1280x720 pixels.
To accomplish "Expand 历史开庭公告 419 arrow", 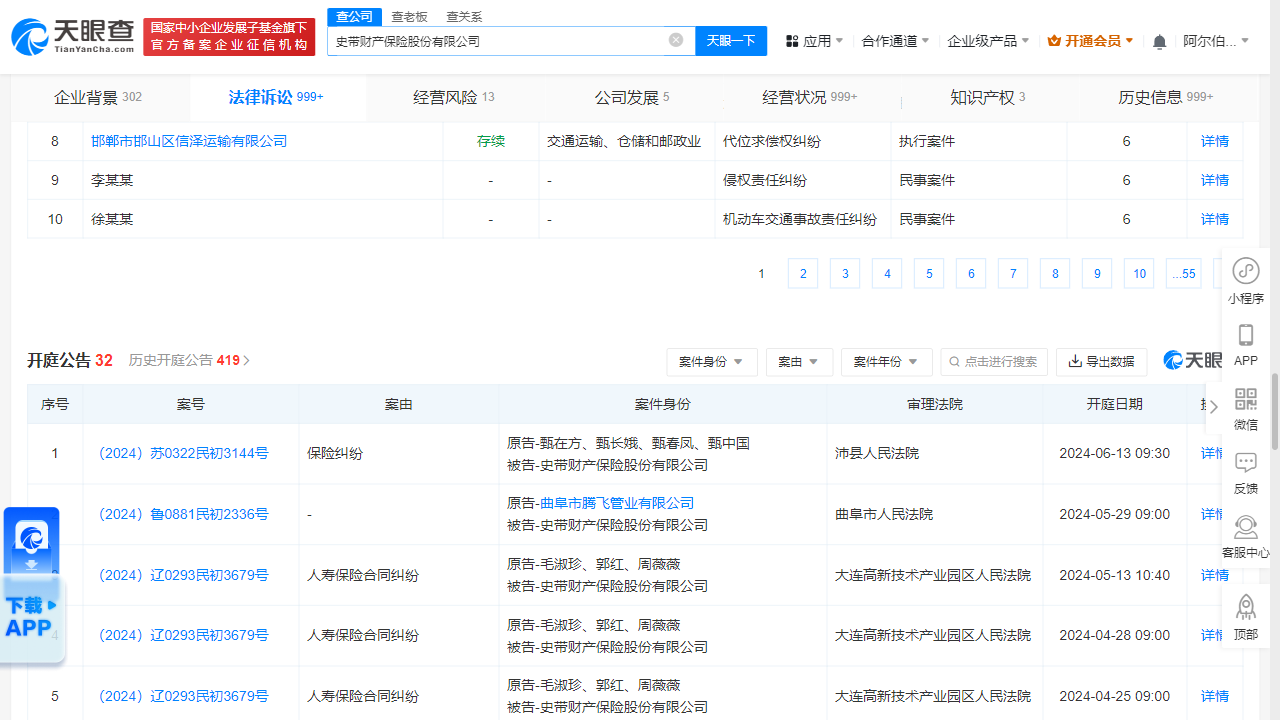I will [x=247, y=360].
